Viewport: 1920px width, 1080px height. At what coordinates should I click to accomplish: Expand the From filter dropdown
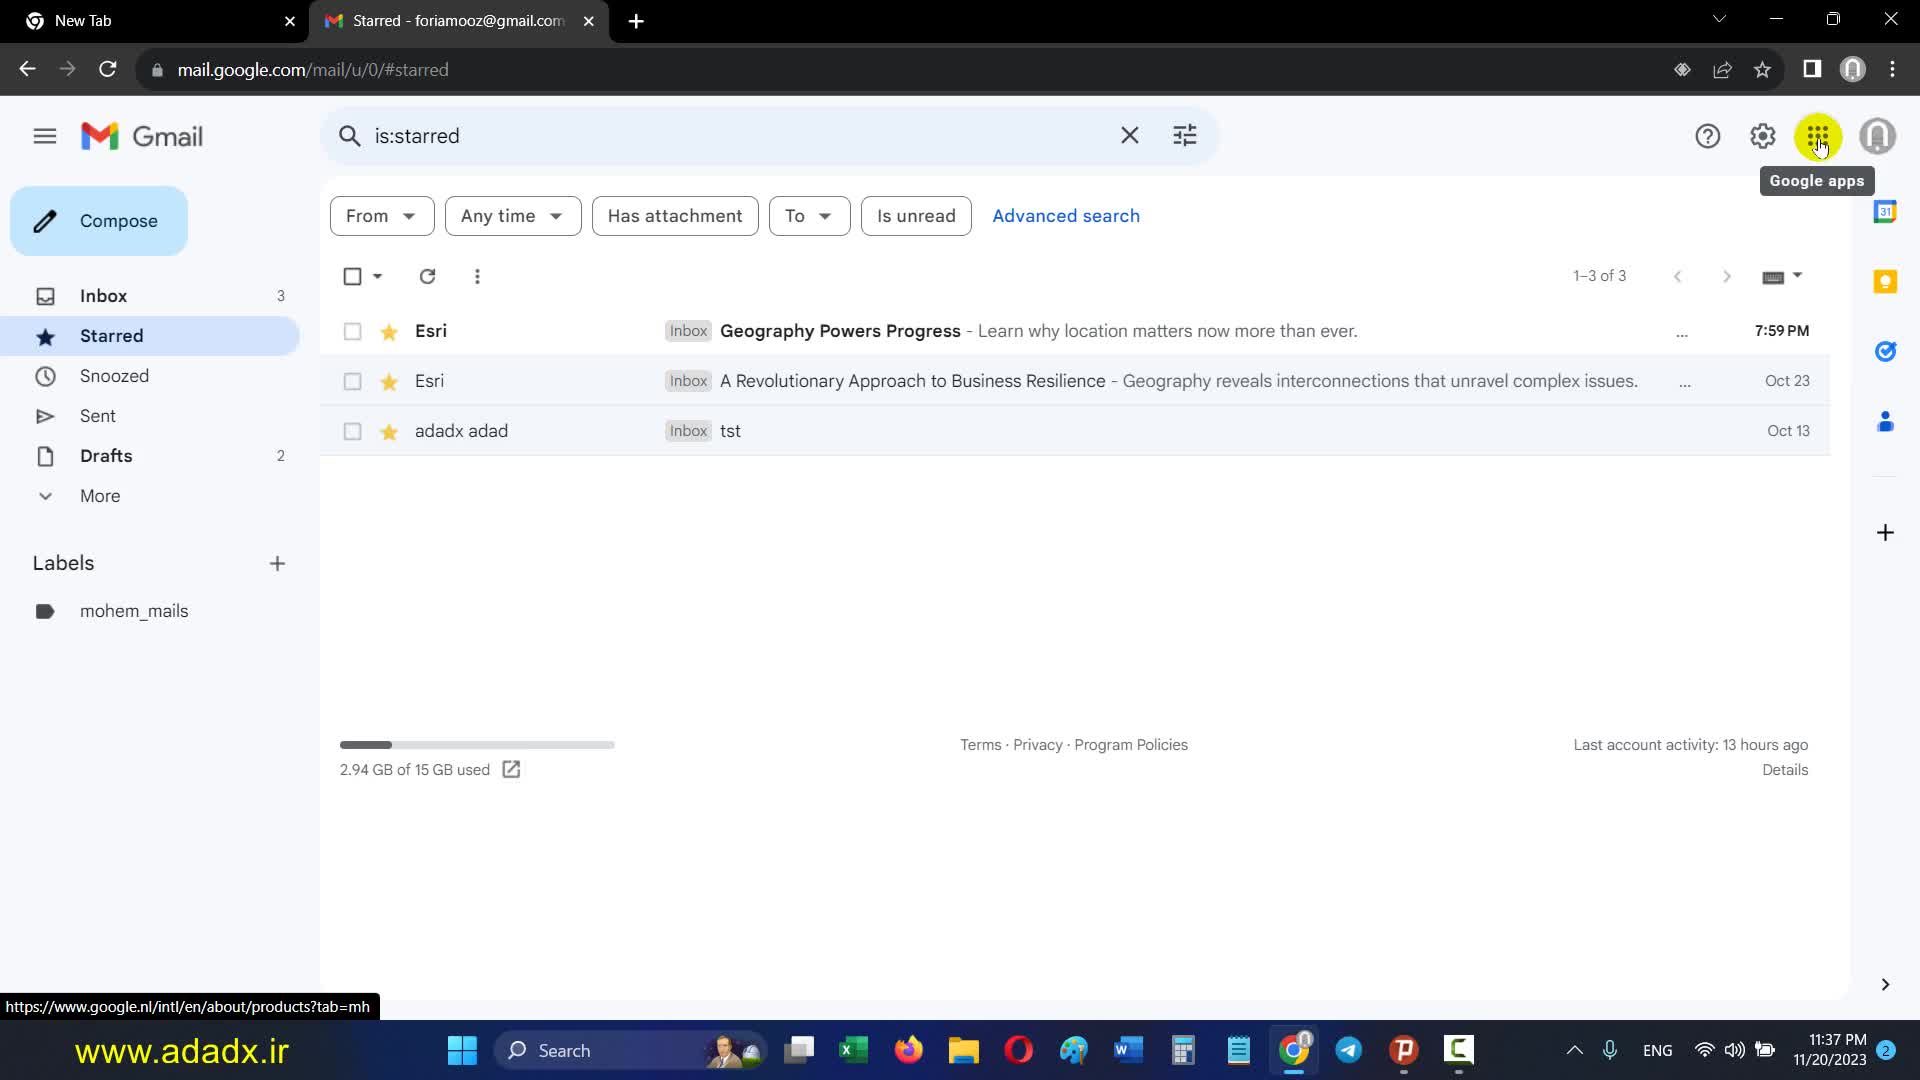[381, 216]
